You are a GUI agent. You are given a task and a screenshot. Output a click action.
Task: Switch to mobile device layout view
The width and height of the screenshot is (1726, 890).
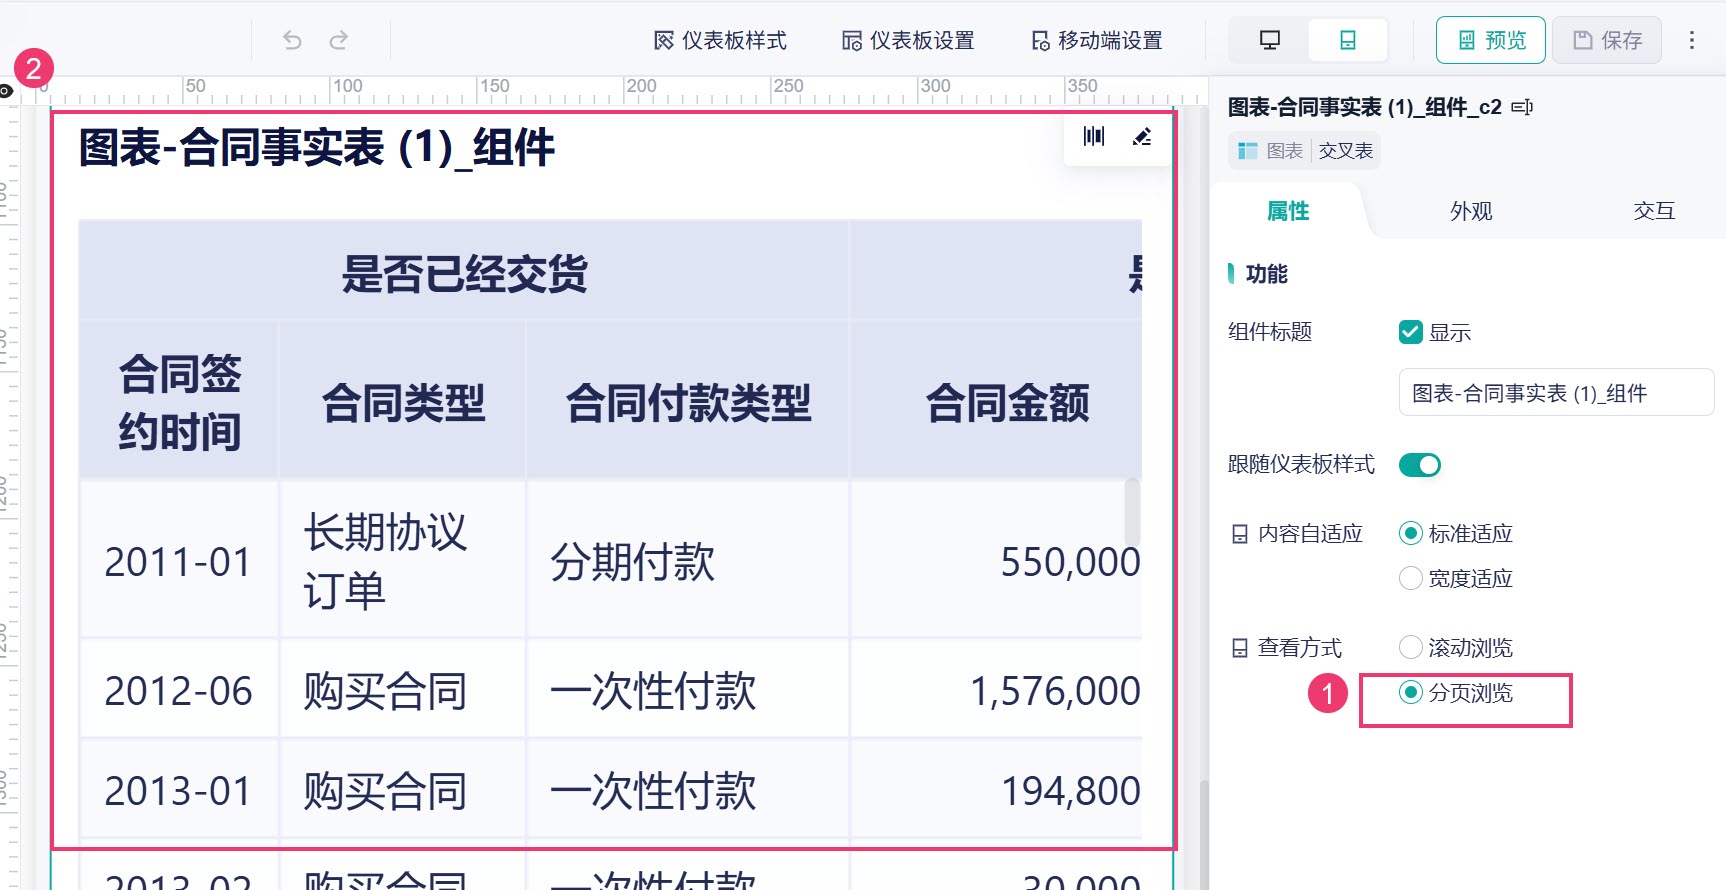point(1348,40)
